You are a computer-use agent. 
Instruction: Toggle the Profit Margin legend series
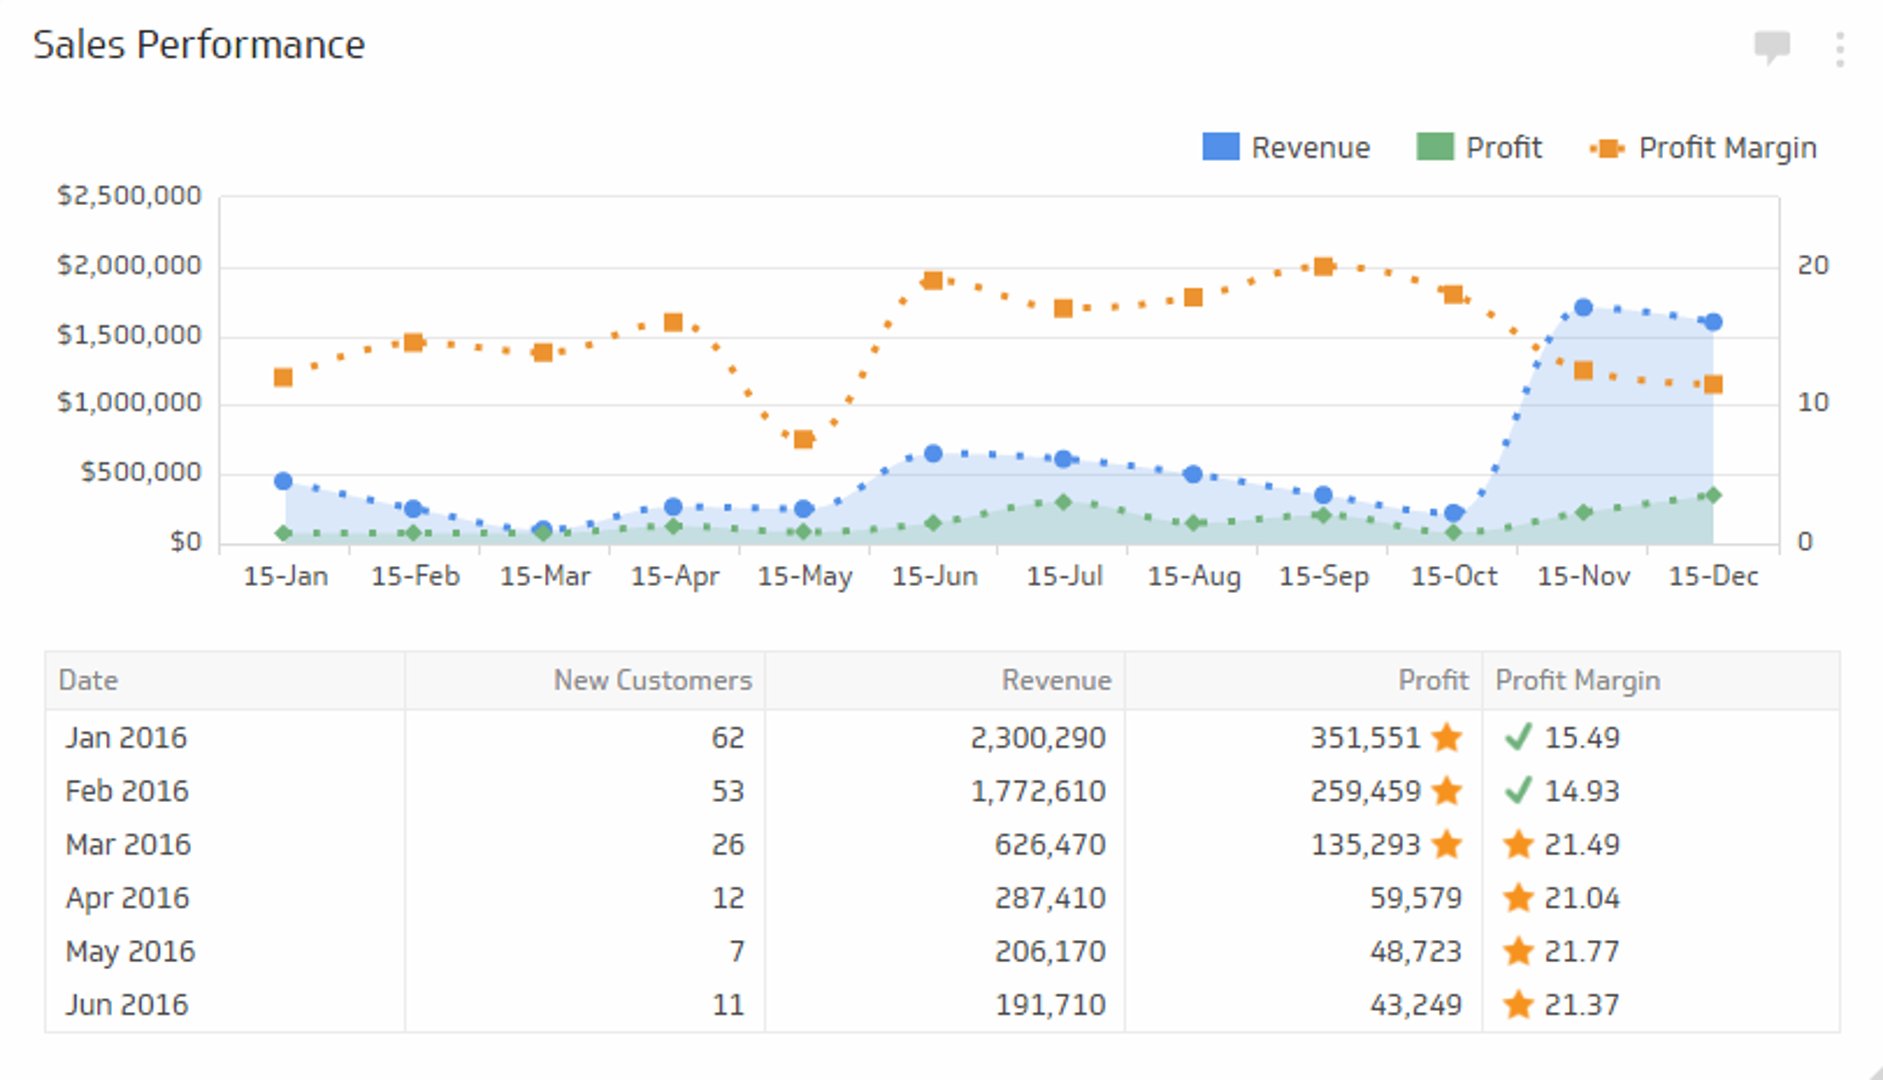pos(1703,148)
